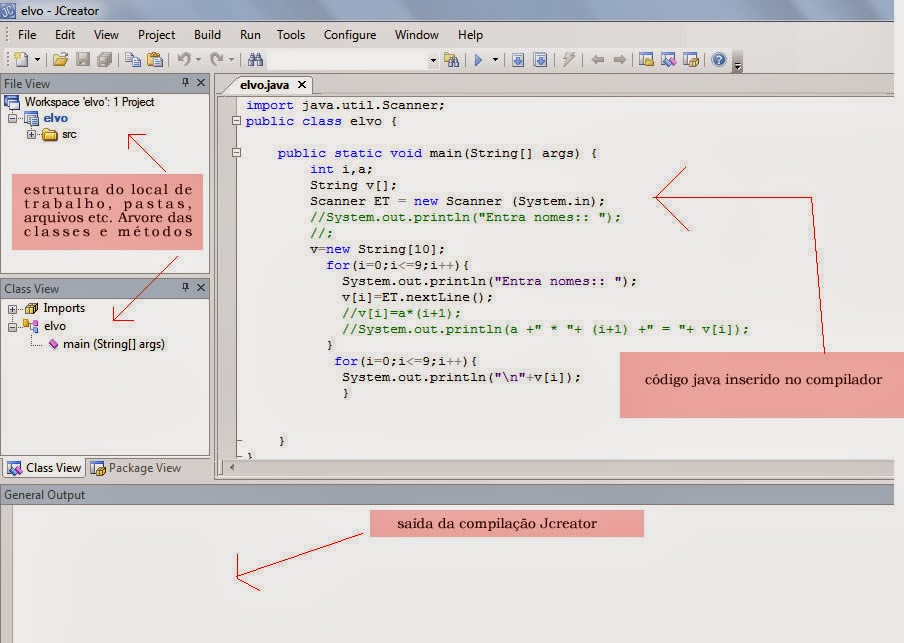Open the Build menu
This screenshot has width=904, height=643.
coord(206,34)
